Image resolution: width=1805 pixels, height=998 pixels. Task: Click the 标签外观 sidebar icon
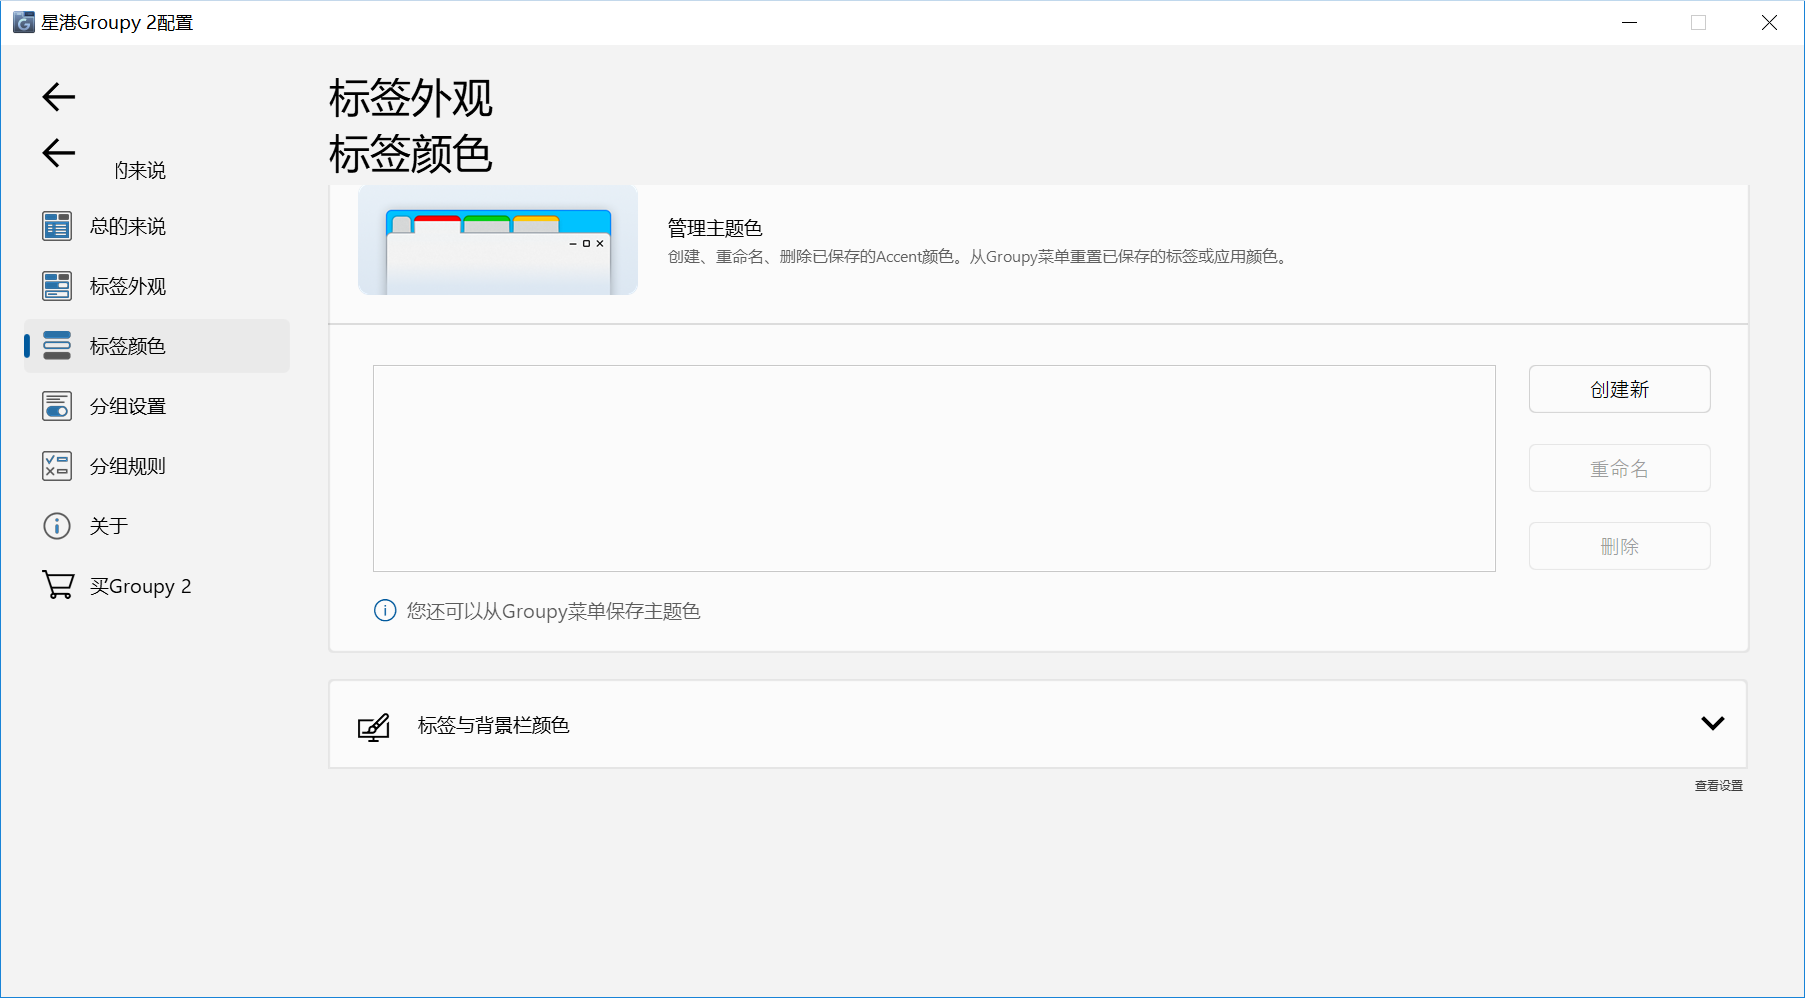coord(57,286)
